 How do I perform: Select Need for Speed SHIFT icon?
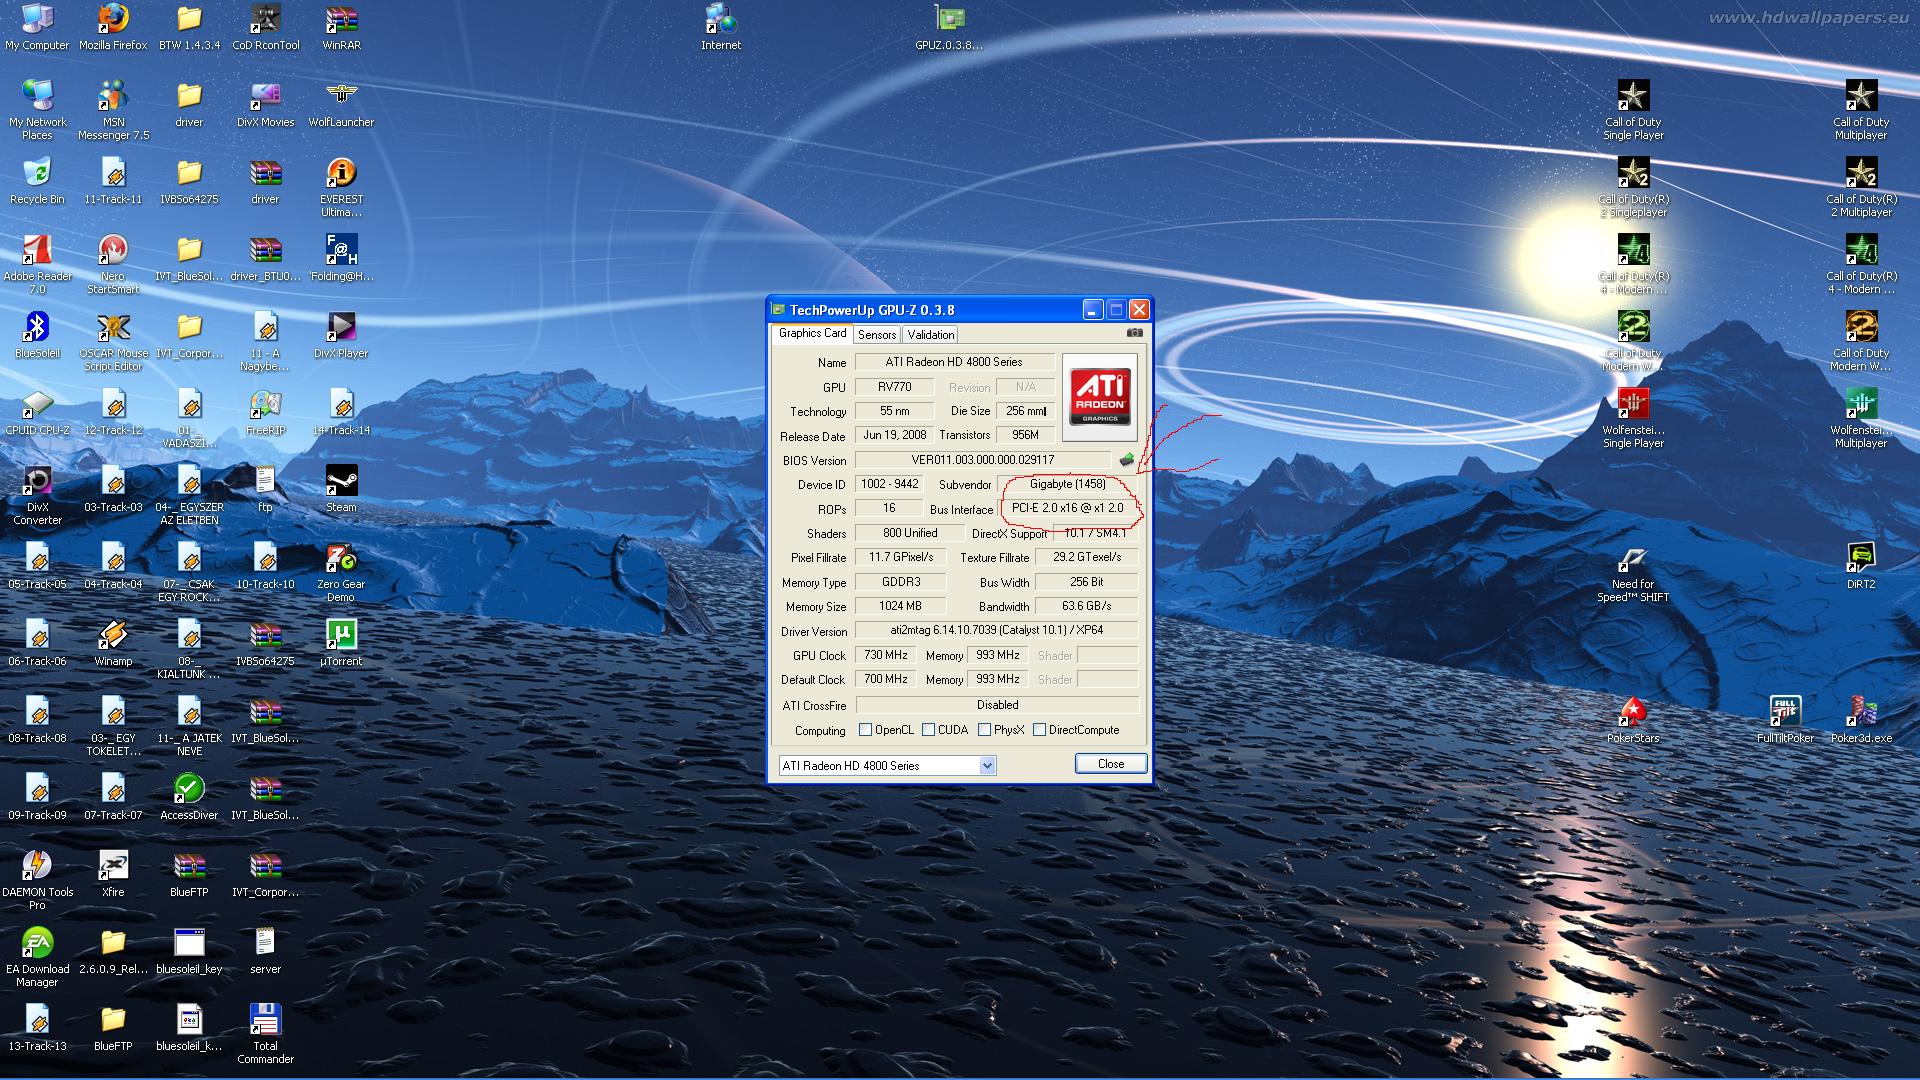pyautogui.click(x=1633, y=573)
